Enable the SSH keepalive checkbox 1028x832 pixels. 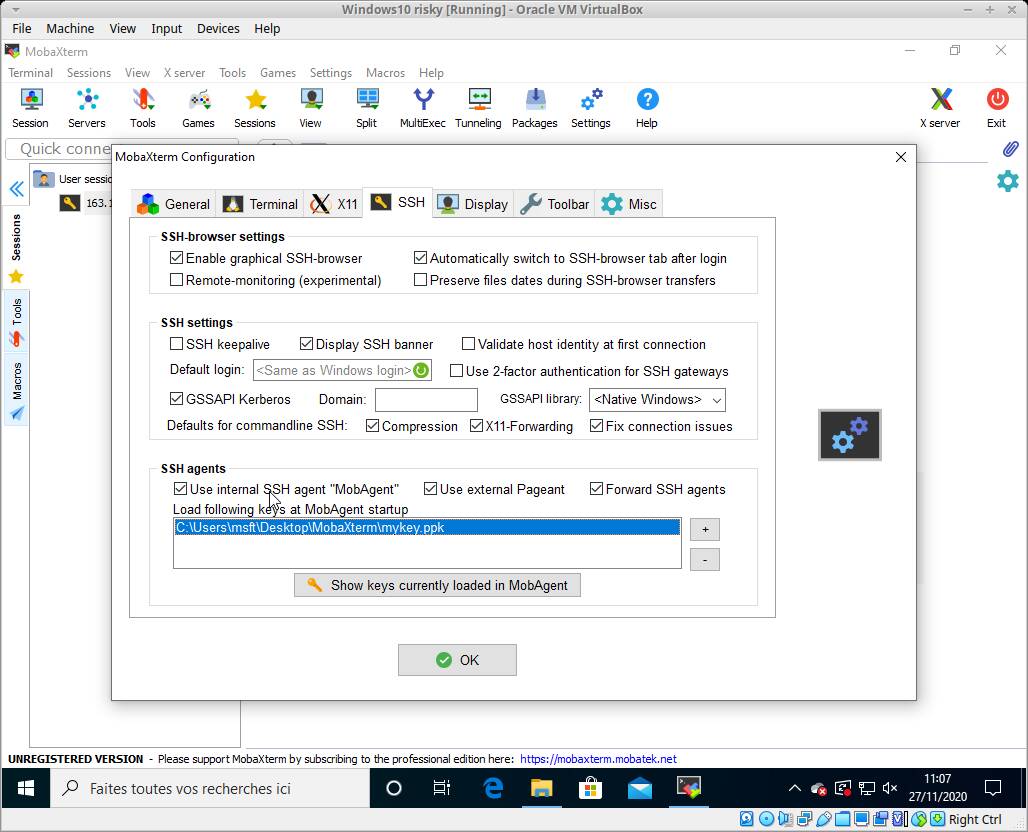click(176, 344)
